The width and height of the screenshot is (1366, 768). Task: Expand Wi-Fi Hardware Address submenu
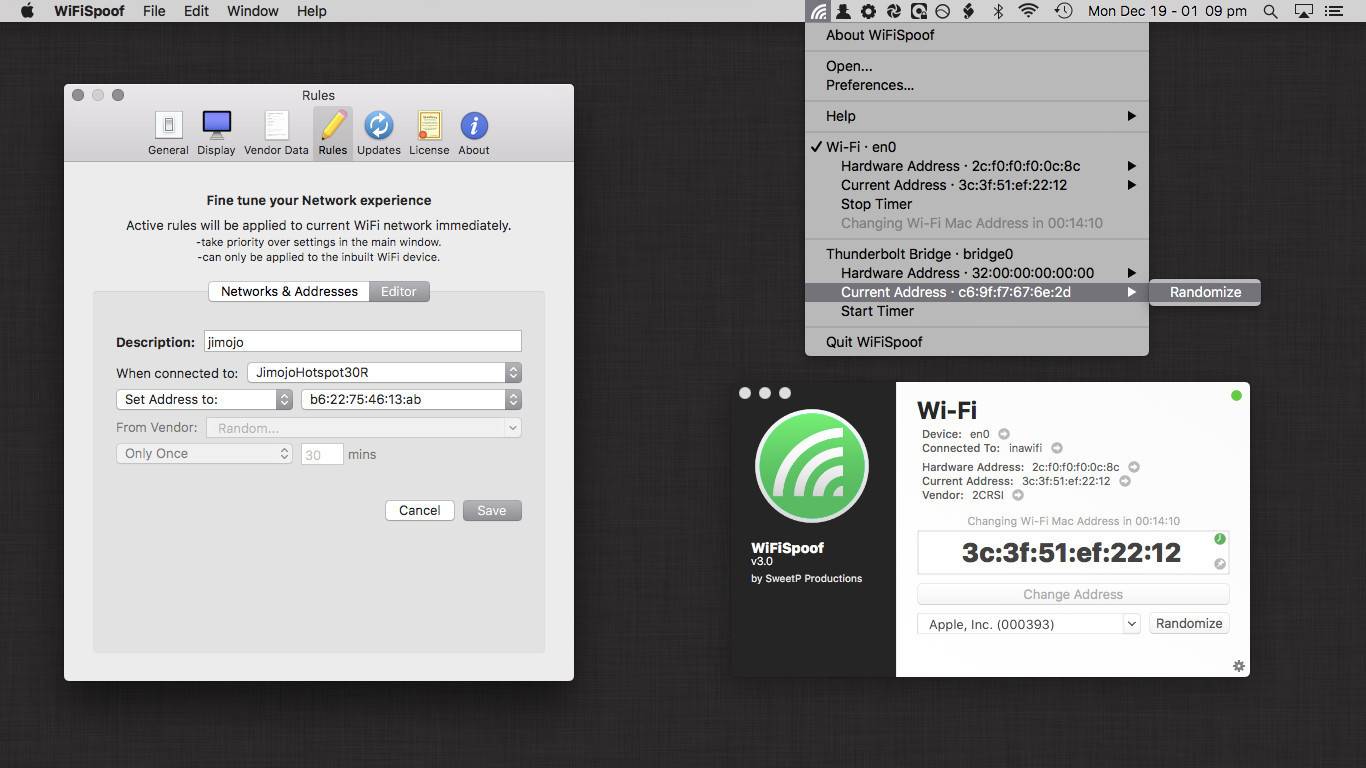click(977, 166)
